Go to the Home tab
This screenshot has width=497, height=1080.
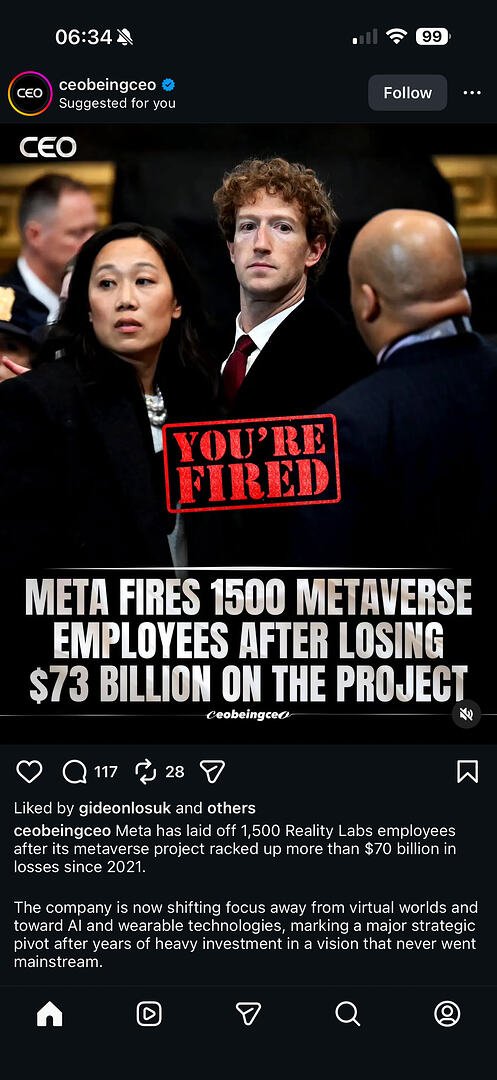pos(50,1013)
